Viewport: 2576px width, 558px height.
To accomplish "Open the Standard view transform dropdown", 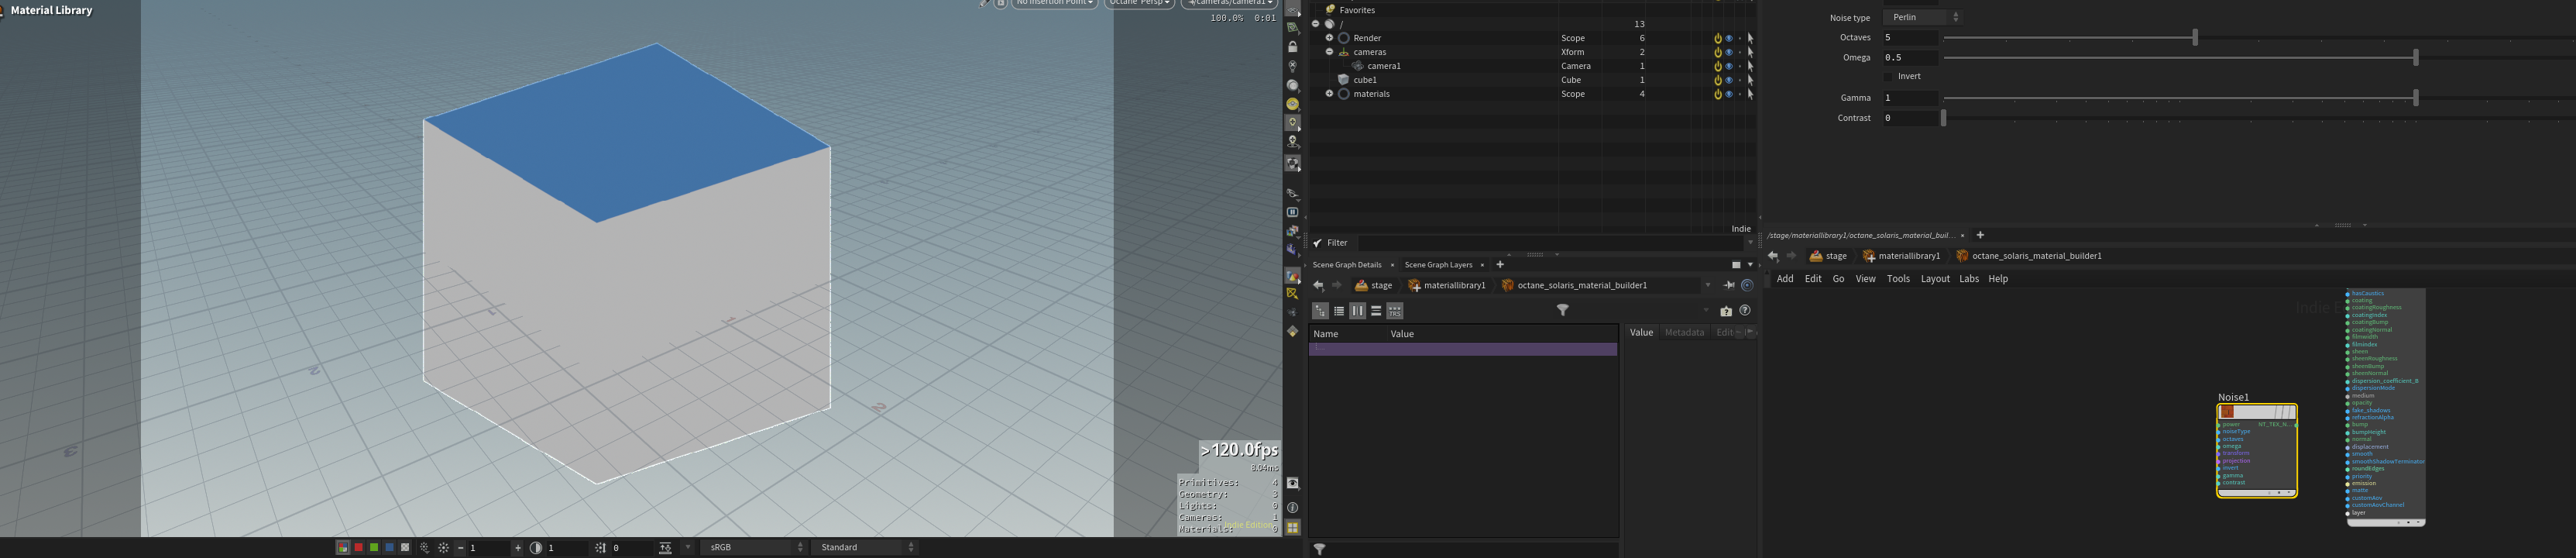I will [x=864, y=548].
